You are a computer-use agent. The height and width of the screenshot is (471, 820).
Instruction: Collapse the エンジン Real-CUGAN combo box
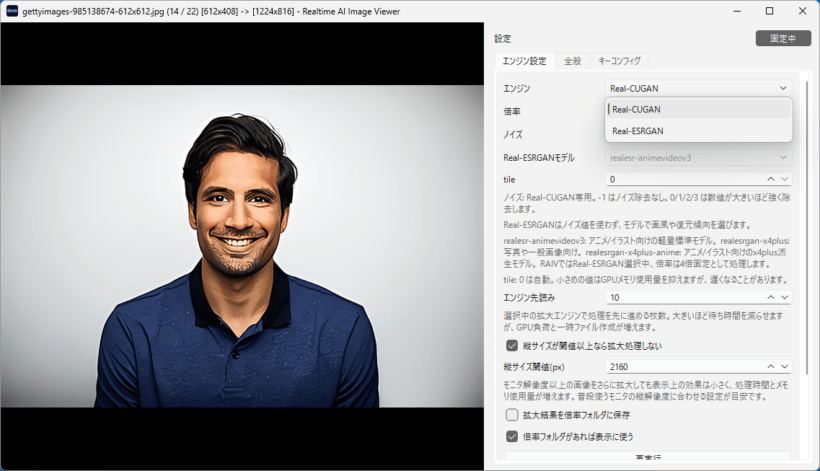tap(698, 88)
